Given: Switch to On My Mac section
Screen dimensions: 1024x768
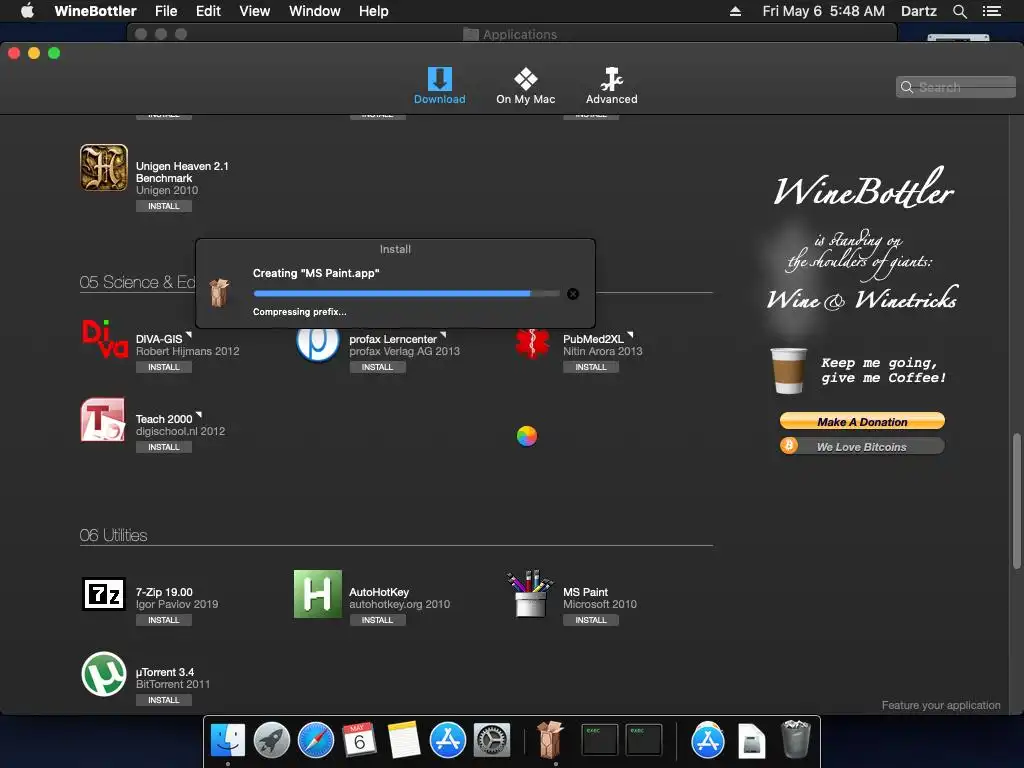Looking at the screenshot, I should 525,86.
